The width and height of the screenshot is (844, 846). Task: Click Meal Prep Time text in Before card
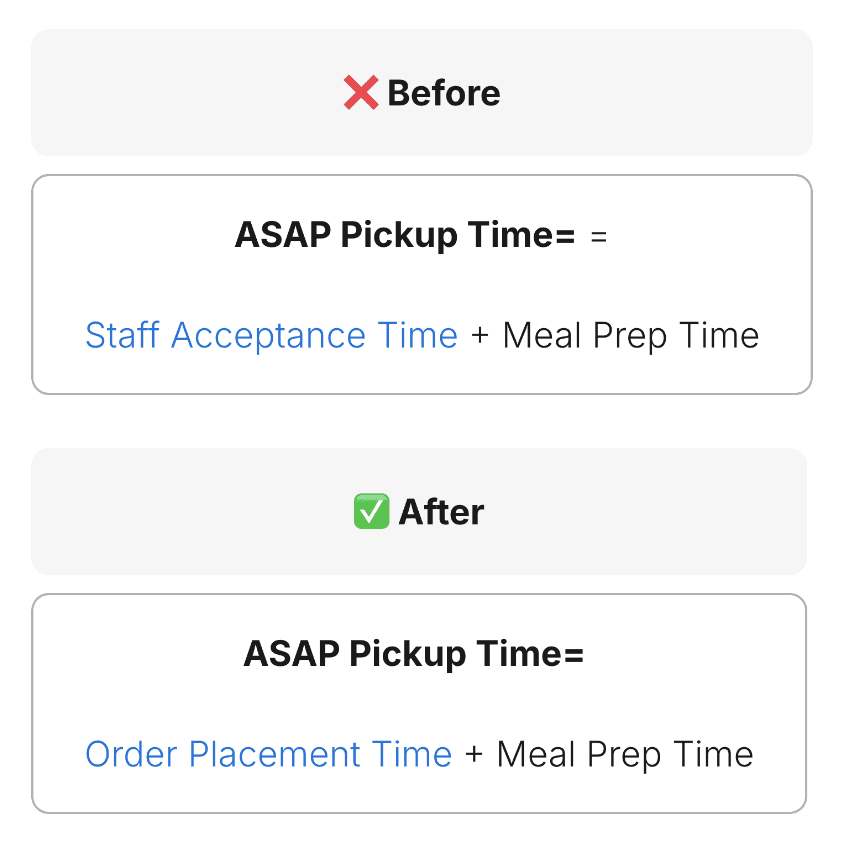pos(630,336)
